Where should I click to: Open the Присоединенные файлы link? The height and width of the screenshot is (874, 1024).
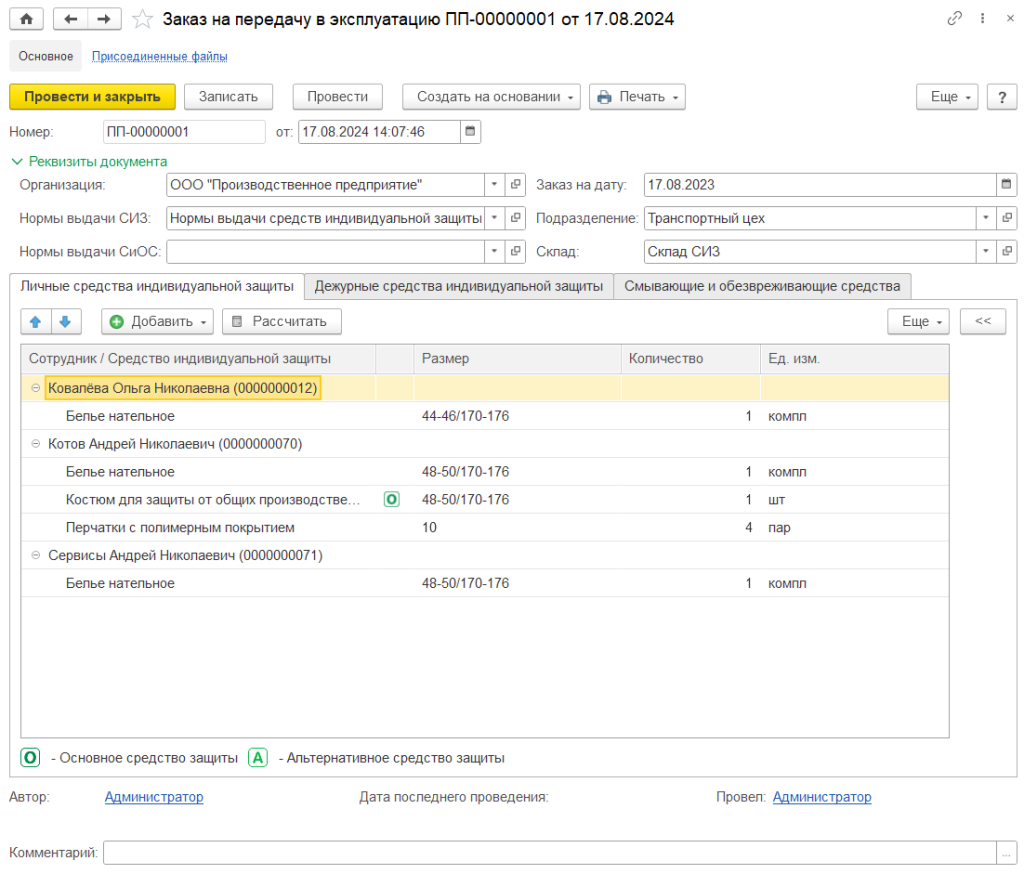tap(159, 56)
